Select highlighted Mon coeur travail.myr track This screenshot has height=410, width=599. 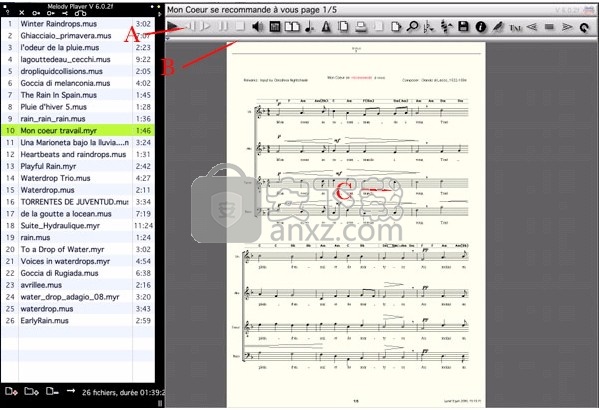click(x=78, y=130)
